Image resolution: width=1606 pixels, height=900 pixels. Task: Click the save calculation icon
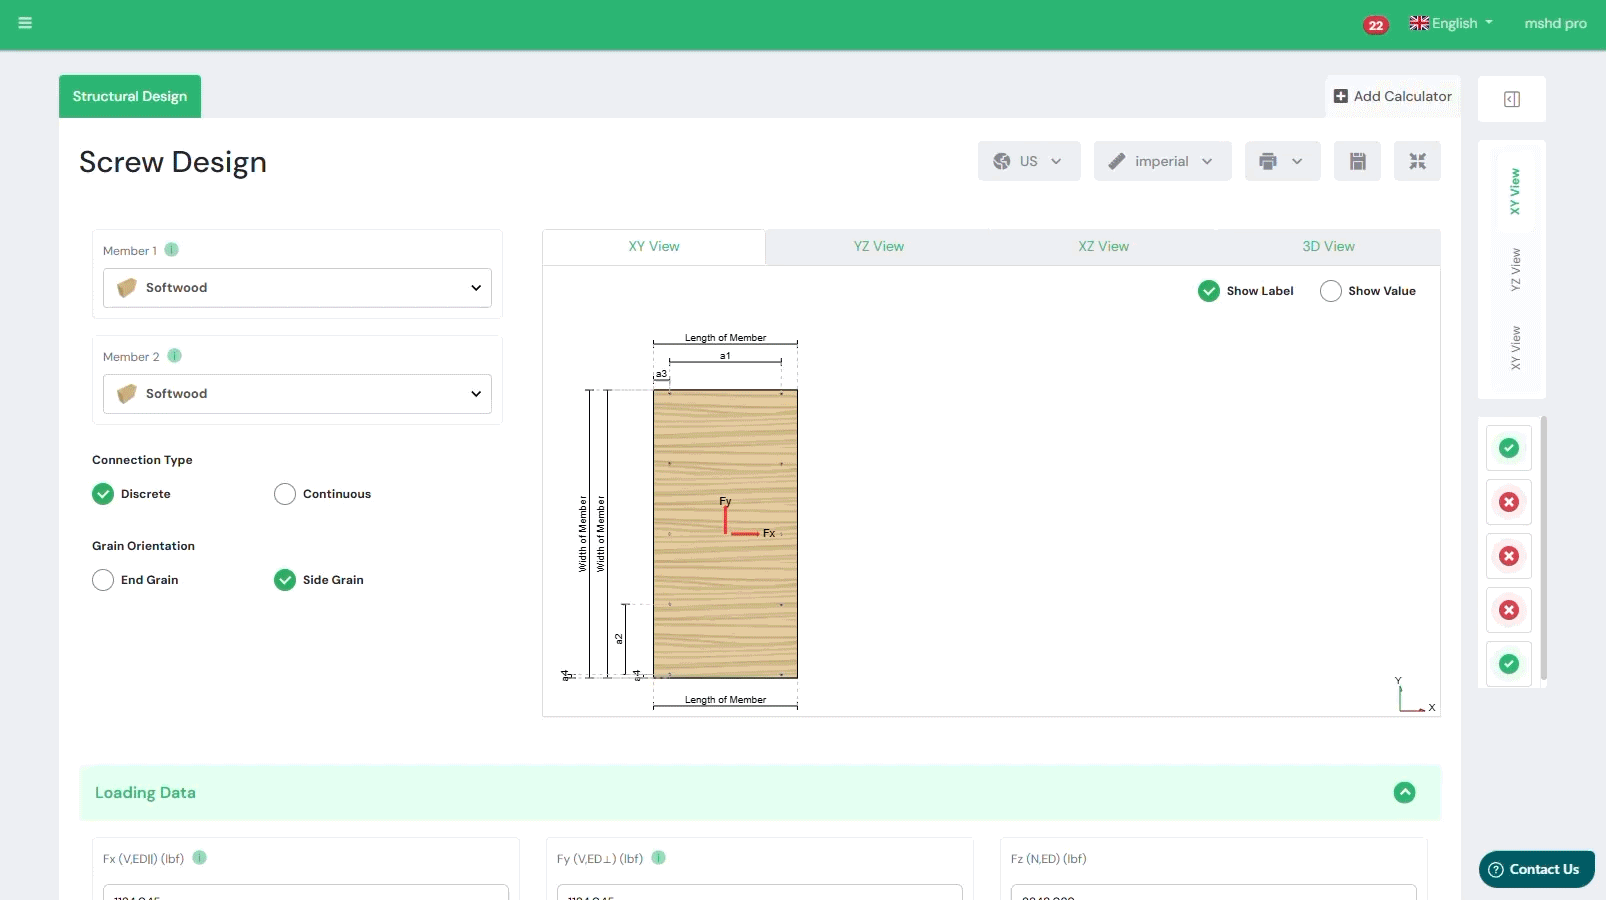pyautogui.click(x=1357, y=161)
